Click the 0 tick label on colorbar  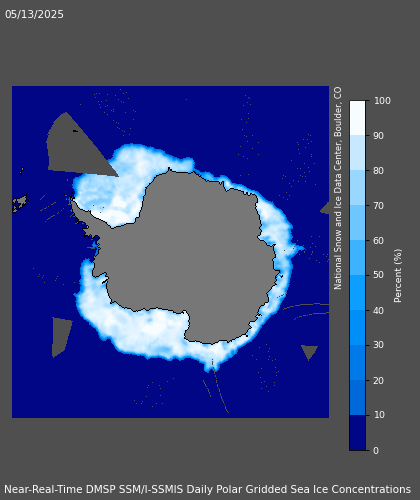tap(376, 450)
